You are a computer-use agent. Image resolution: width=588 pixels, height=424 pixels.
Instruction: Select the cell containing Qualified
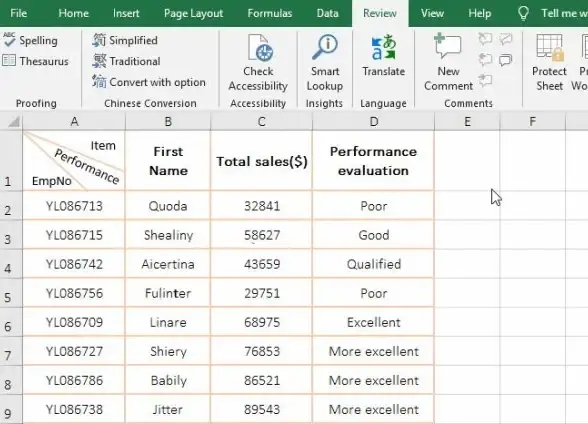(374, 264)
